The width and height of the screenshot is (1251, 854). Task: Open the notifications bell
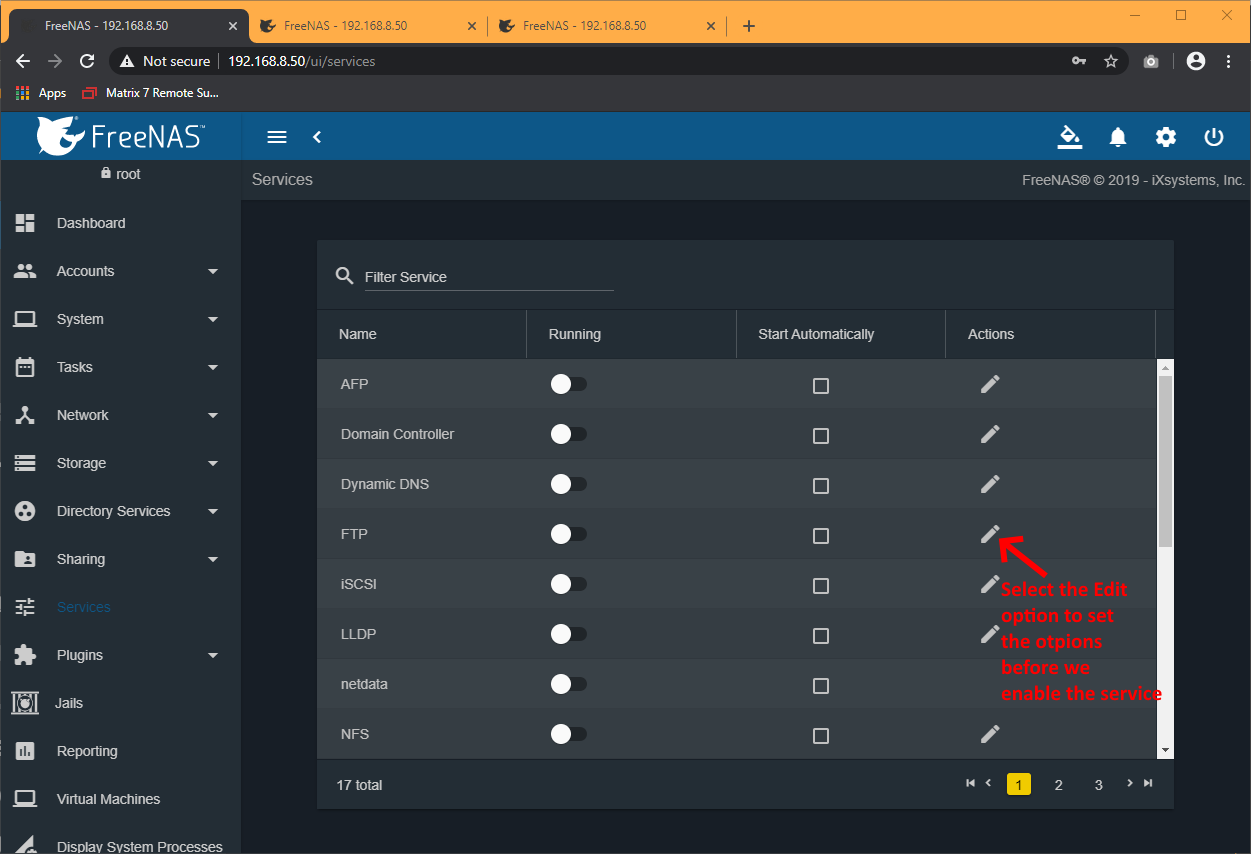pos(1118,137)
